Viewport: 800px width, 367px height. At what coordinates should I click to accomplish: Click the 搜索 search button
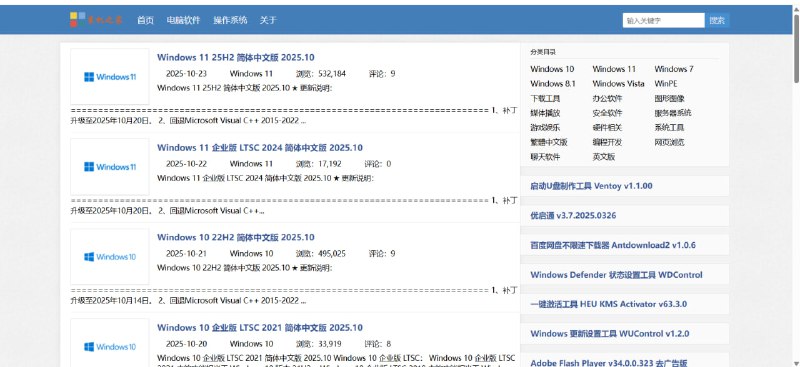tap(717, 20)
